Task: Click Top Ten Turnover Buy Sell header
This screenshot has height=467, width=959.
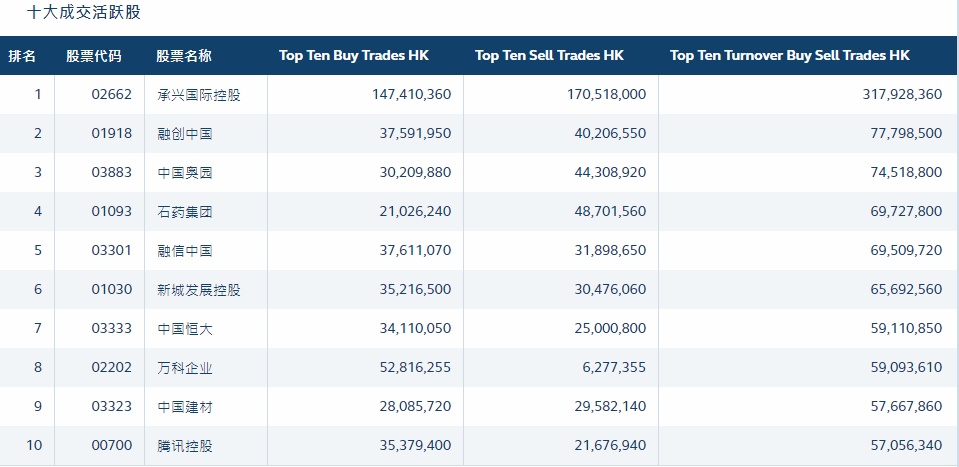Action: [x=789, y=56]
